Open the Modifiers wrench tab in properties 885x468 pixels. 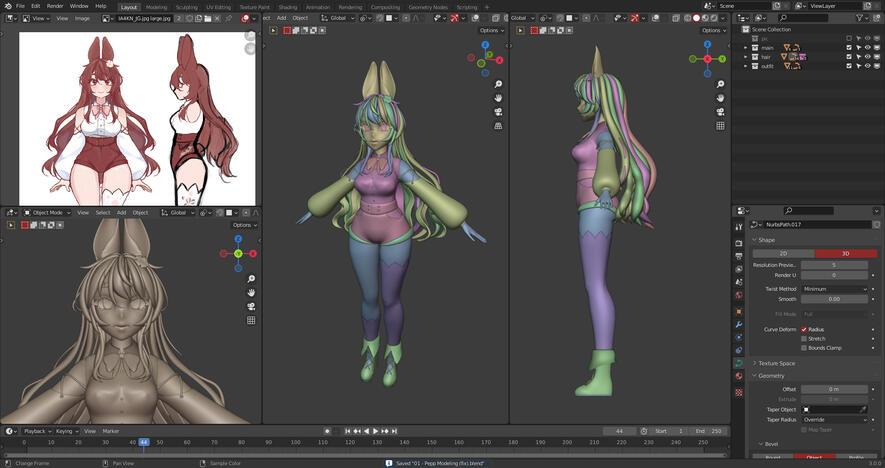(x=739, y=325)
